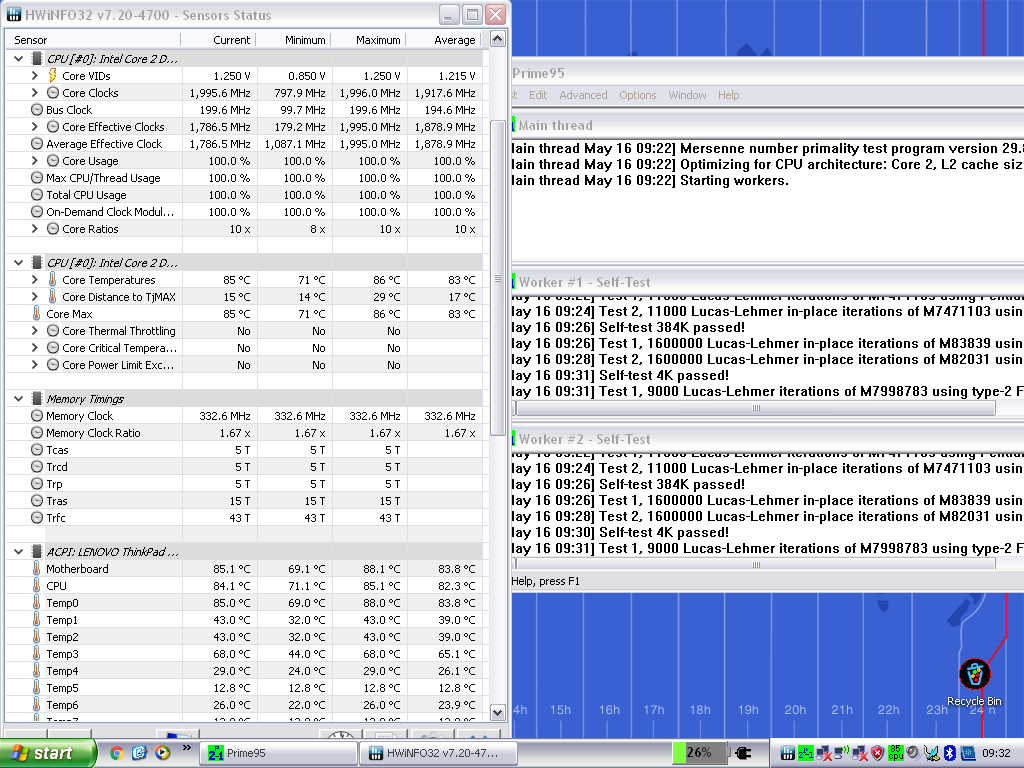Collapse the Memory Timings group

pyautogui.click(x=18, y=398)
